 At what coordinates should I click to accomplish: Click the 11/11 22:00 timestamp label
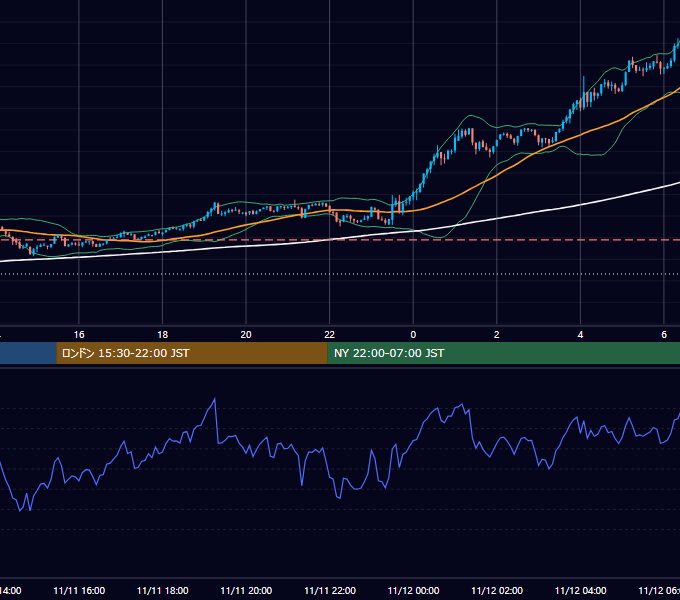coord(330,590)
